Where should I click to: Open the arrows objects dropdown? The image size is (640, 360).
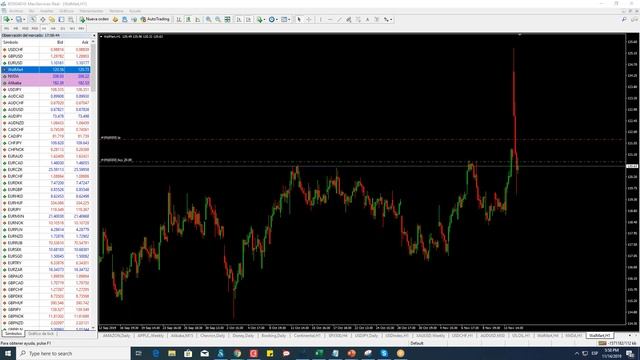pyautogui.click(x=388, y=19)
